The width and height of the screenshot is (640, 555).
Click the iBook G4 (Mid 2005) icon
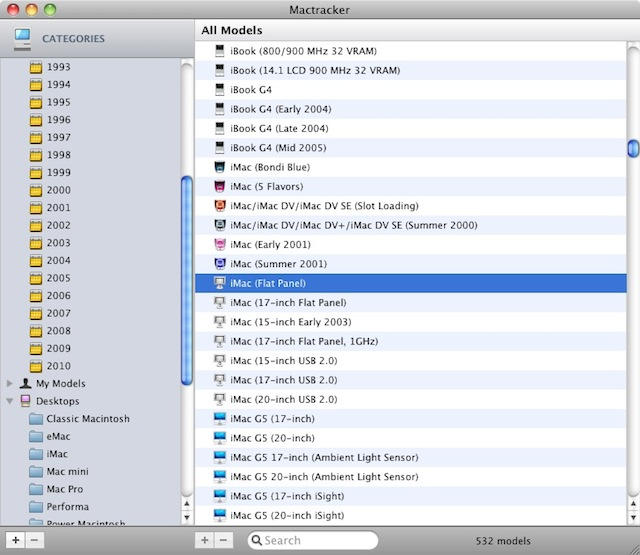220,148
